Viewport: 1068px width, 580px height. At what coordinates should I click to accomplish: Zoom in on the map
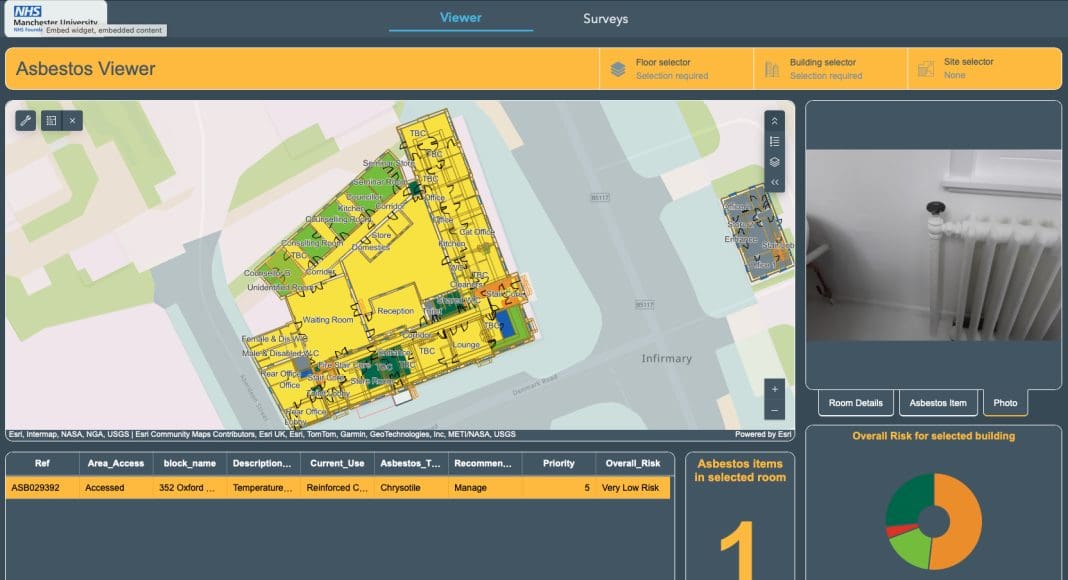[775, 389]
